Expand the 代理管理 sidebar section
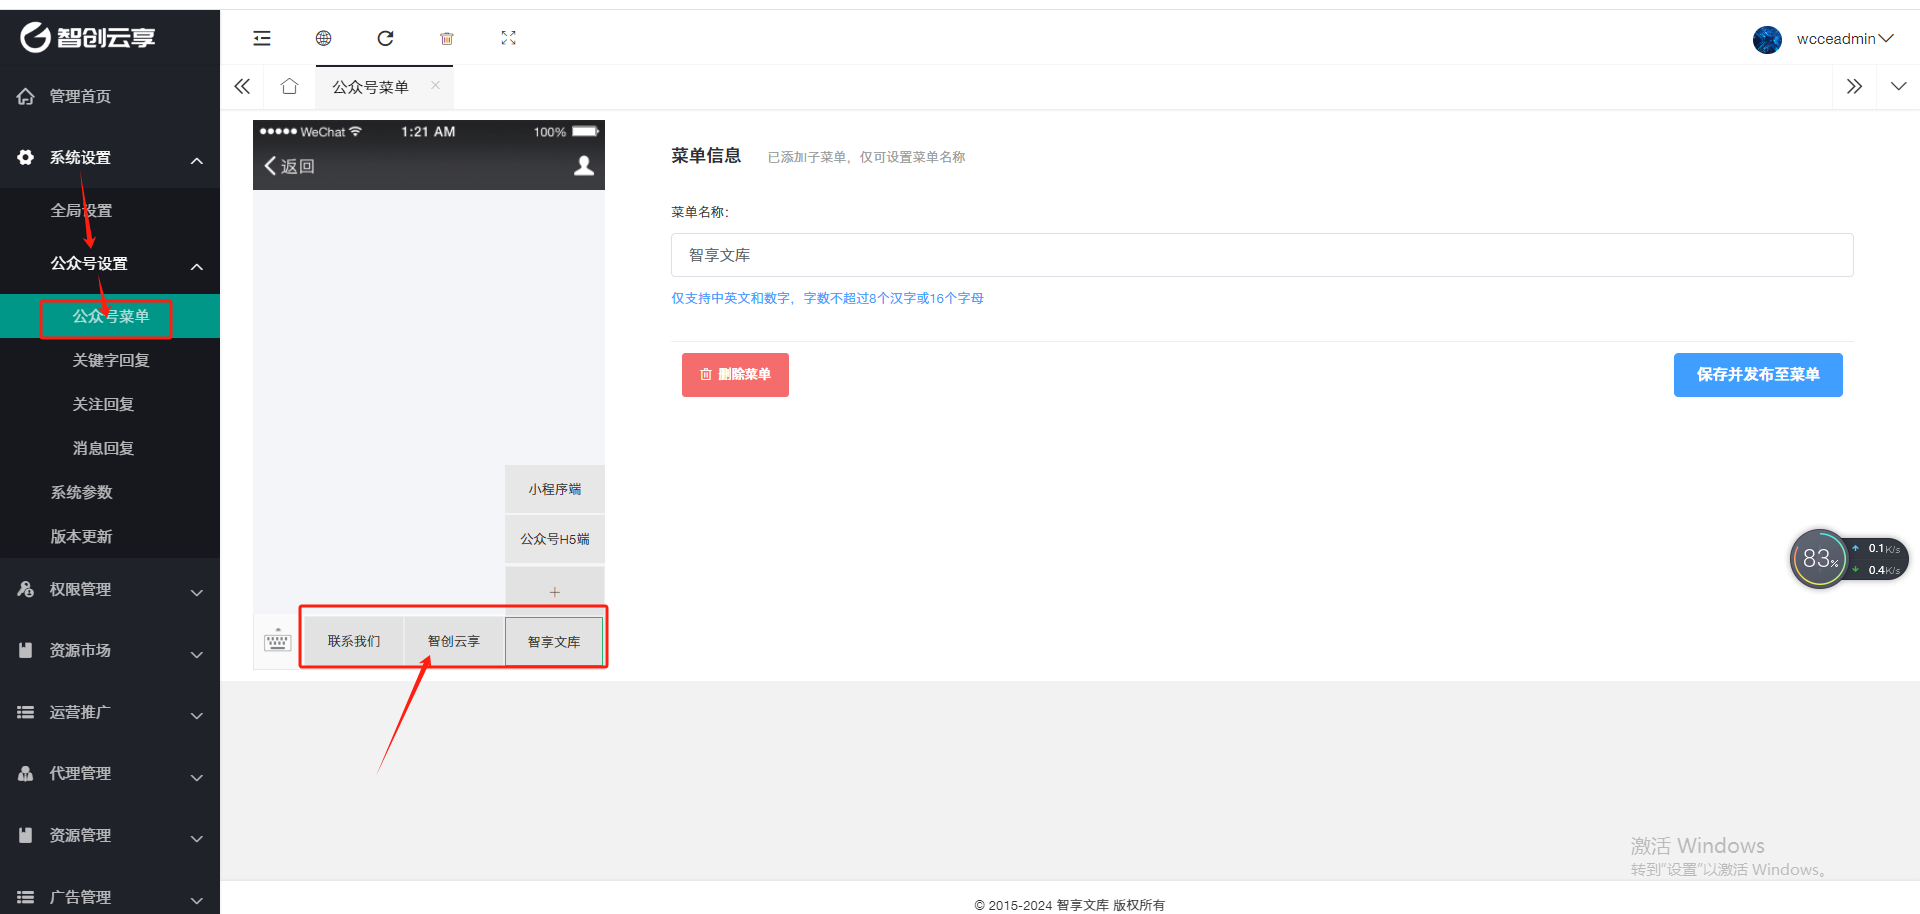The image size is (1920, 914). (110, 774)
